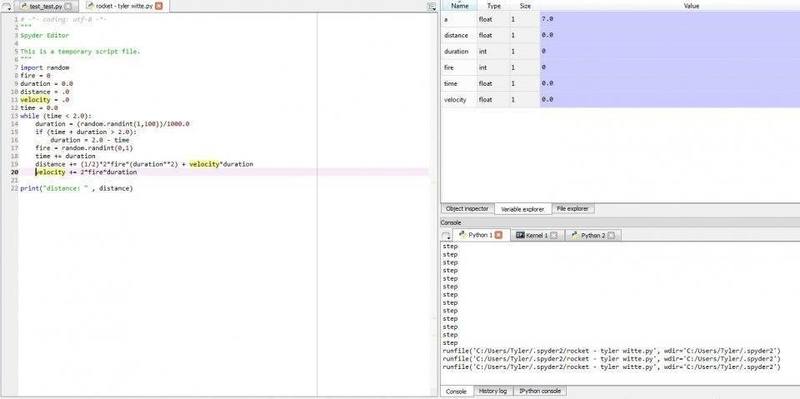This screenshot has height=399, width=800.
Task: Select the Kernel 1 console tab
Action: click(x=537, y=235)
